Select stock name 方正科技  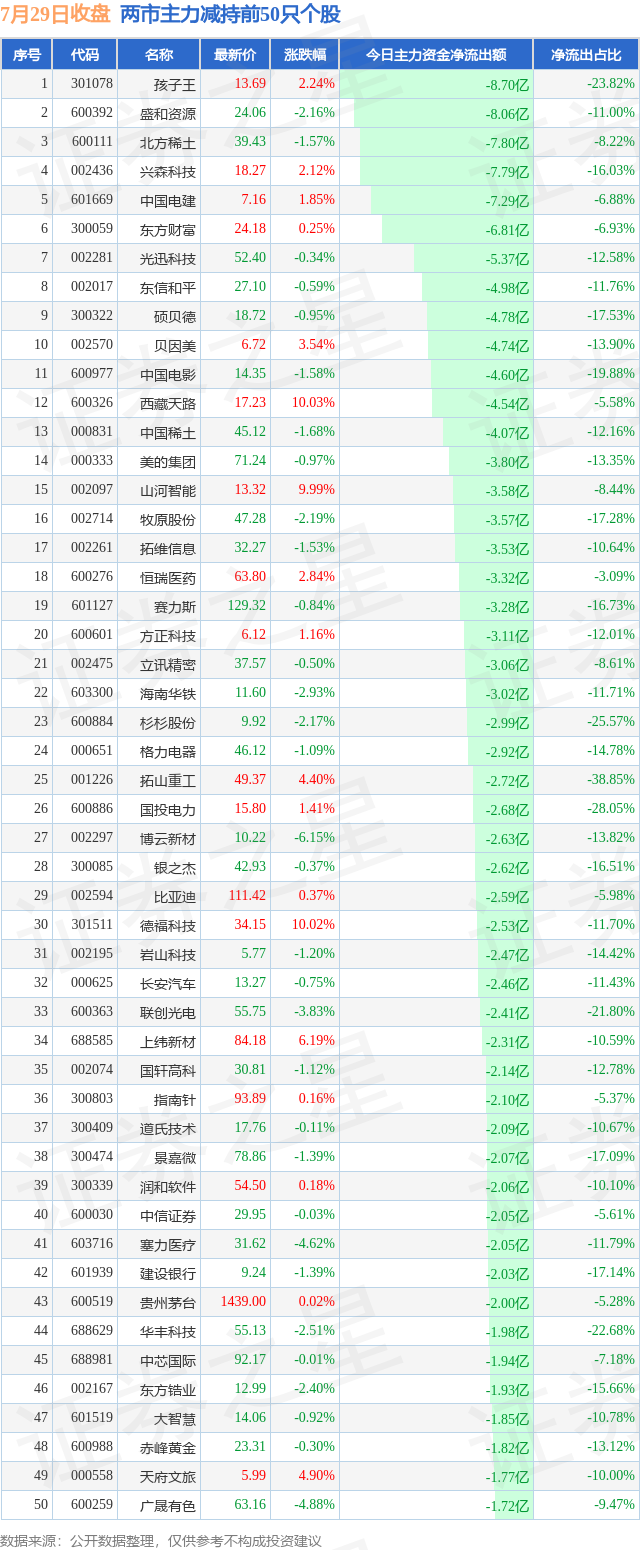[x=168, y=635]
